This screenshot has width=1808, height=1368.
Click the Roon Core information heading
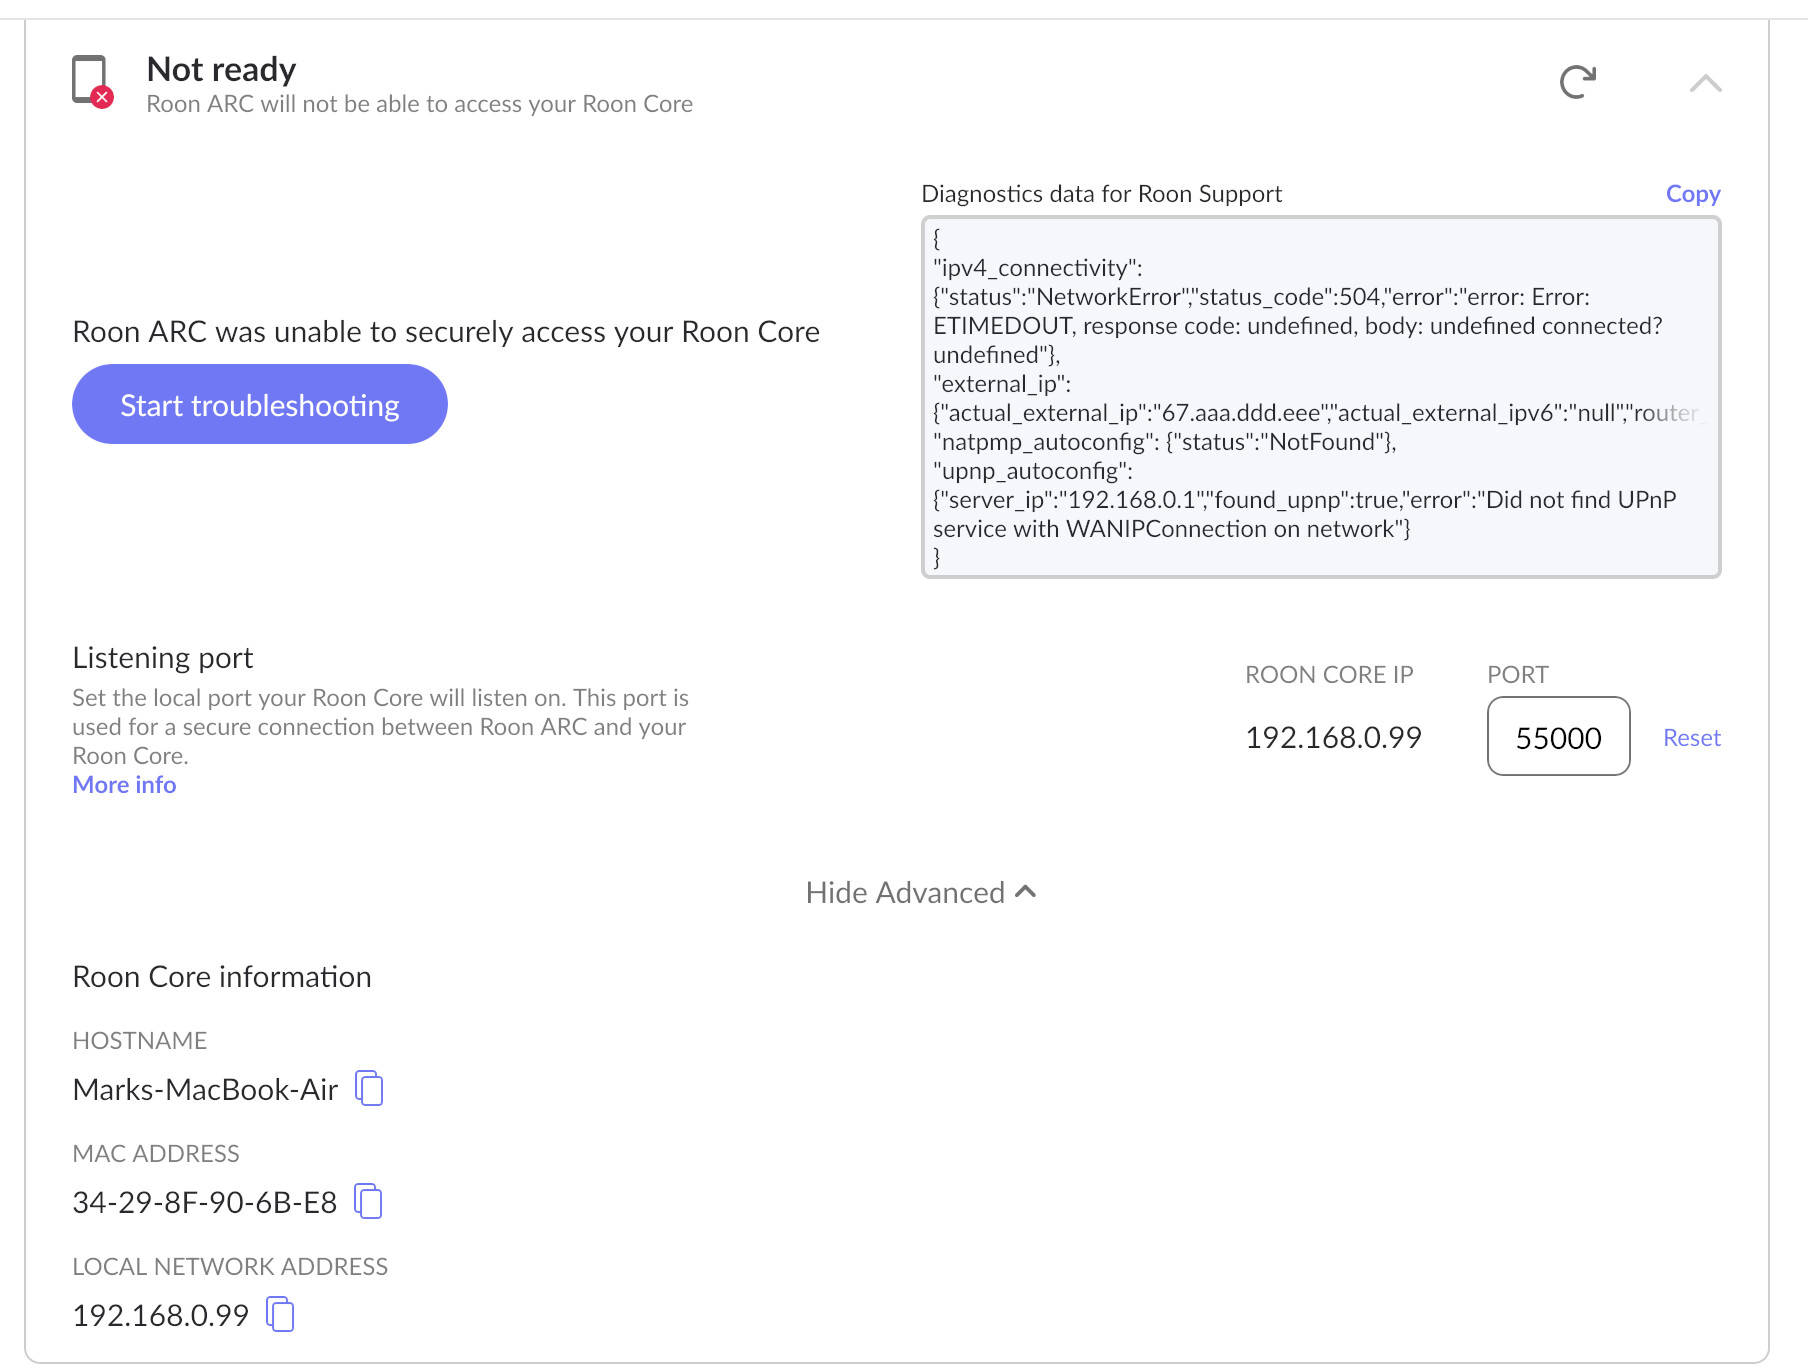[222, 977]
